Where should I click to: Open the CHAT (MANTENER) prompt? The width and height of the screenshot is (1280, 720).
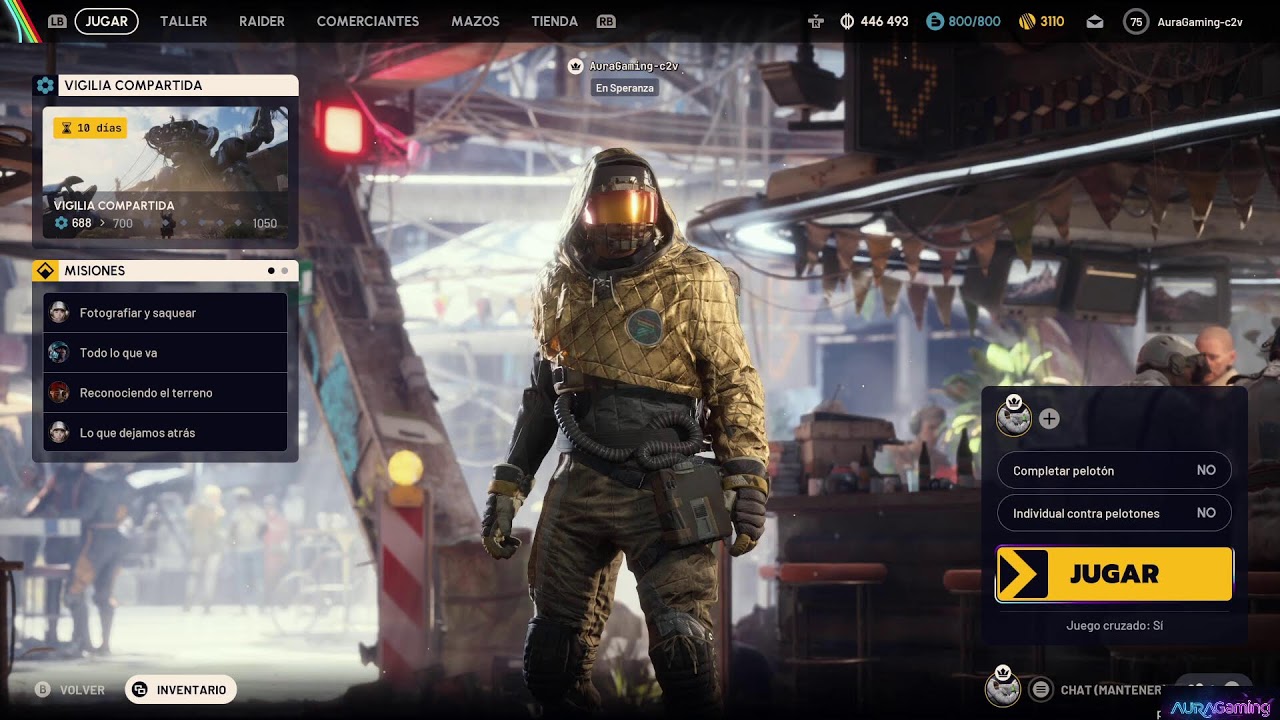[1112, 690]
